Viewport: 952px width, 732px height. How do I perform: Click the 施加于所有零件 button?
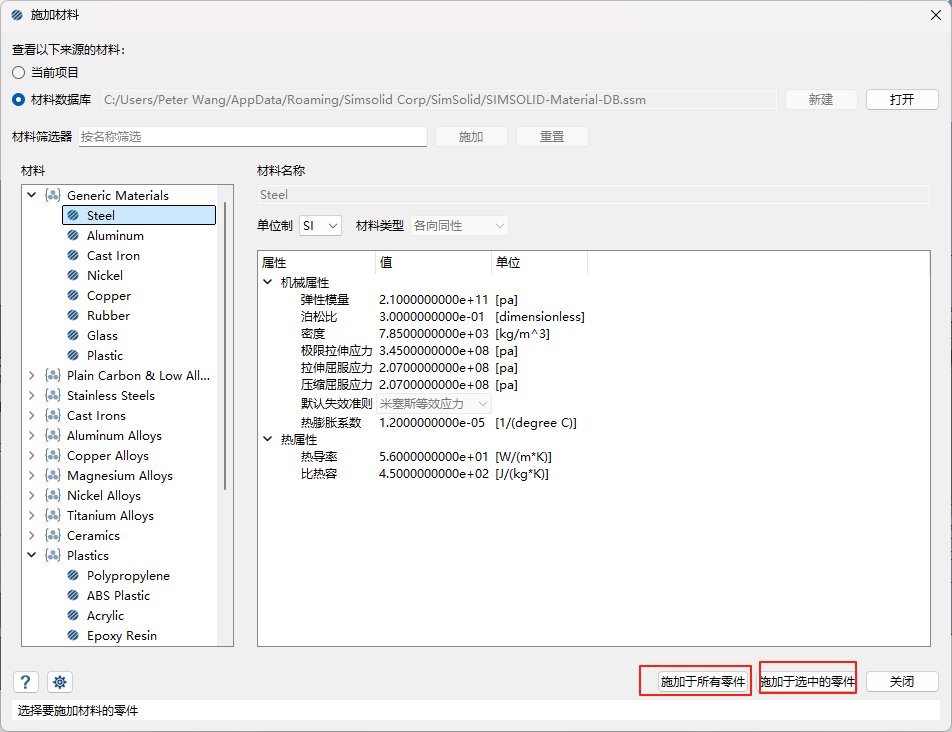point(702,682)
